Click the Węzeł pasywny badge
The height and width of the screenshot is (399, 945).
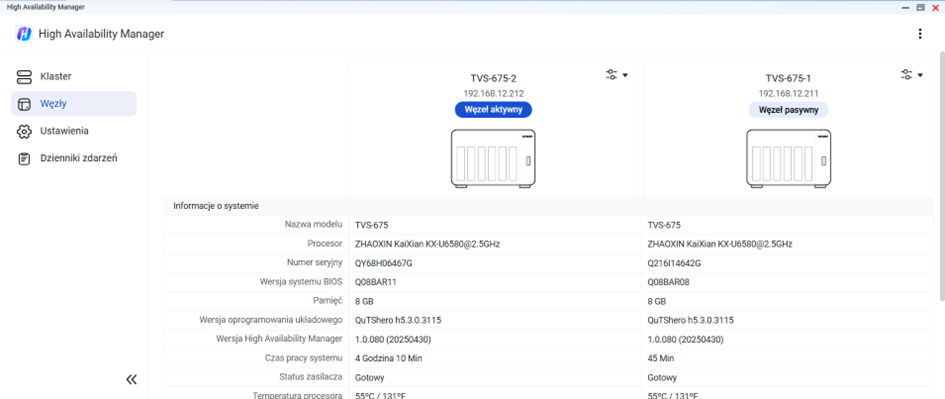click(788, 110)
